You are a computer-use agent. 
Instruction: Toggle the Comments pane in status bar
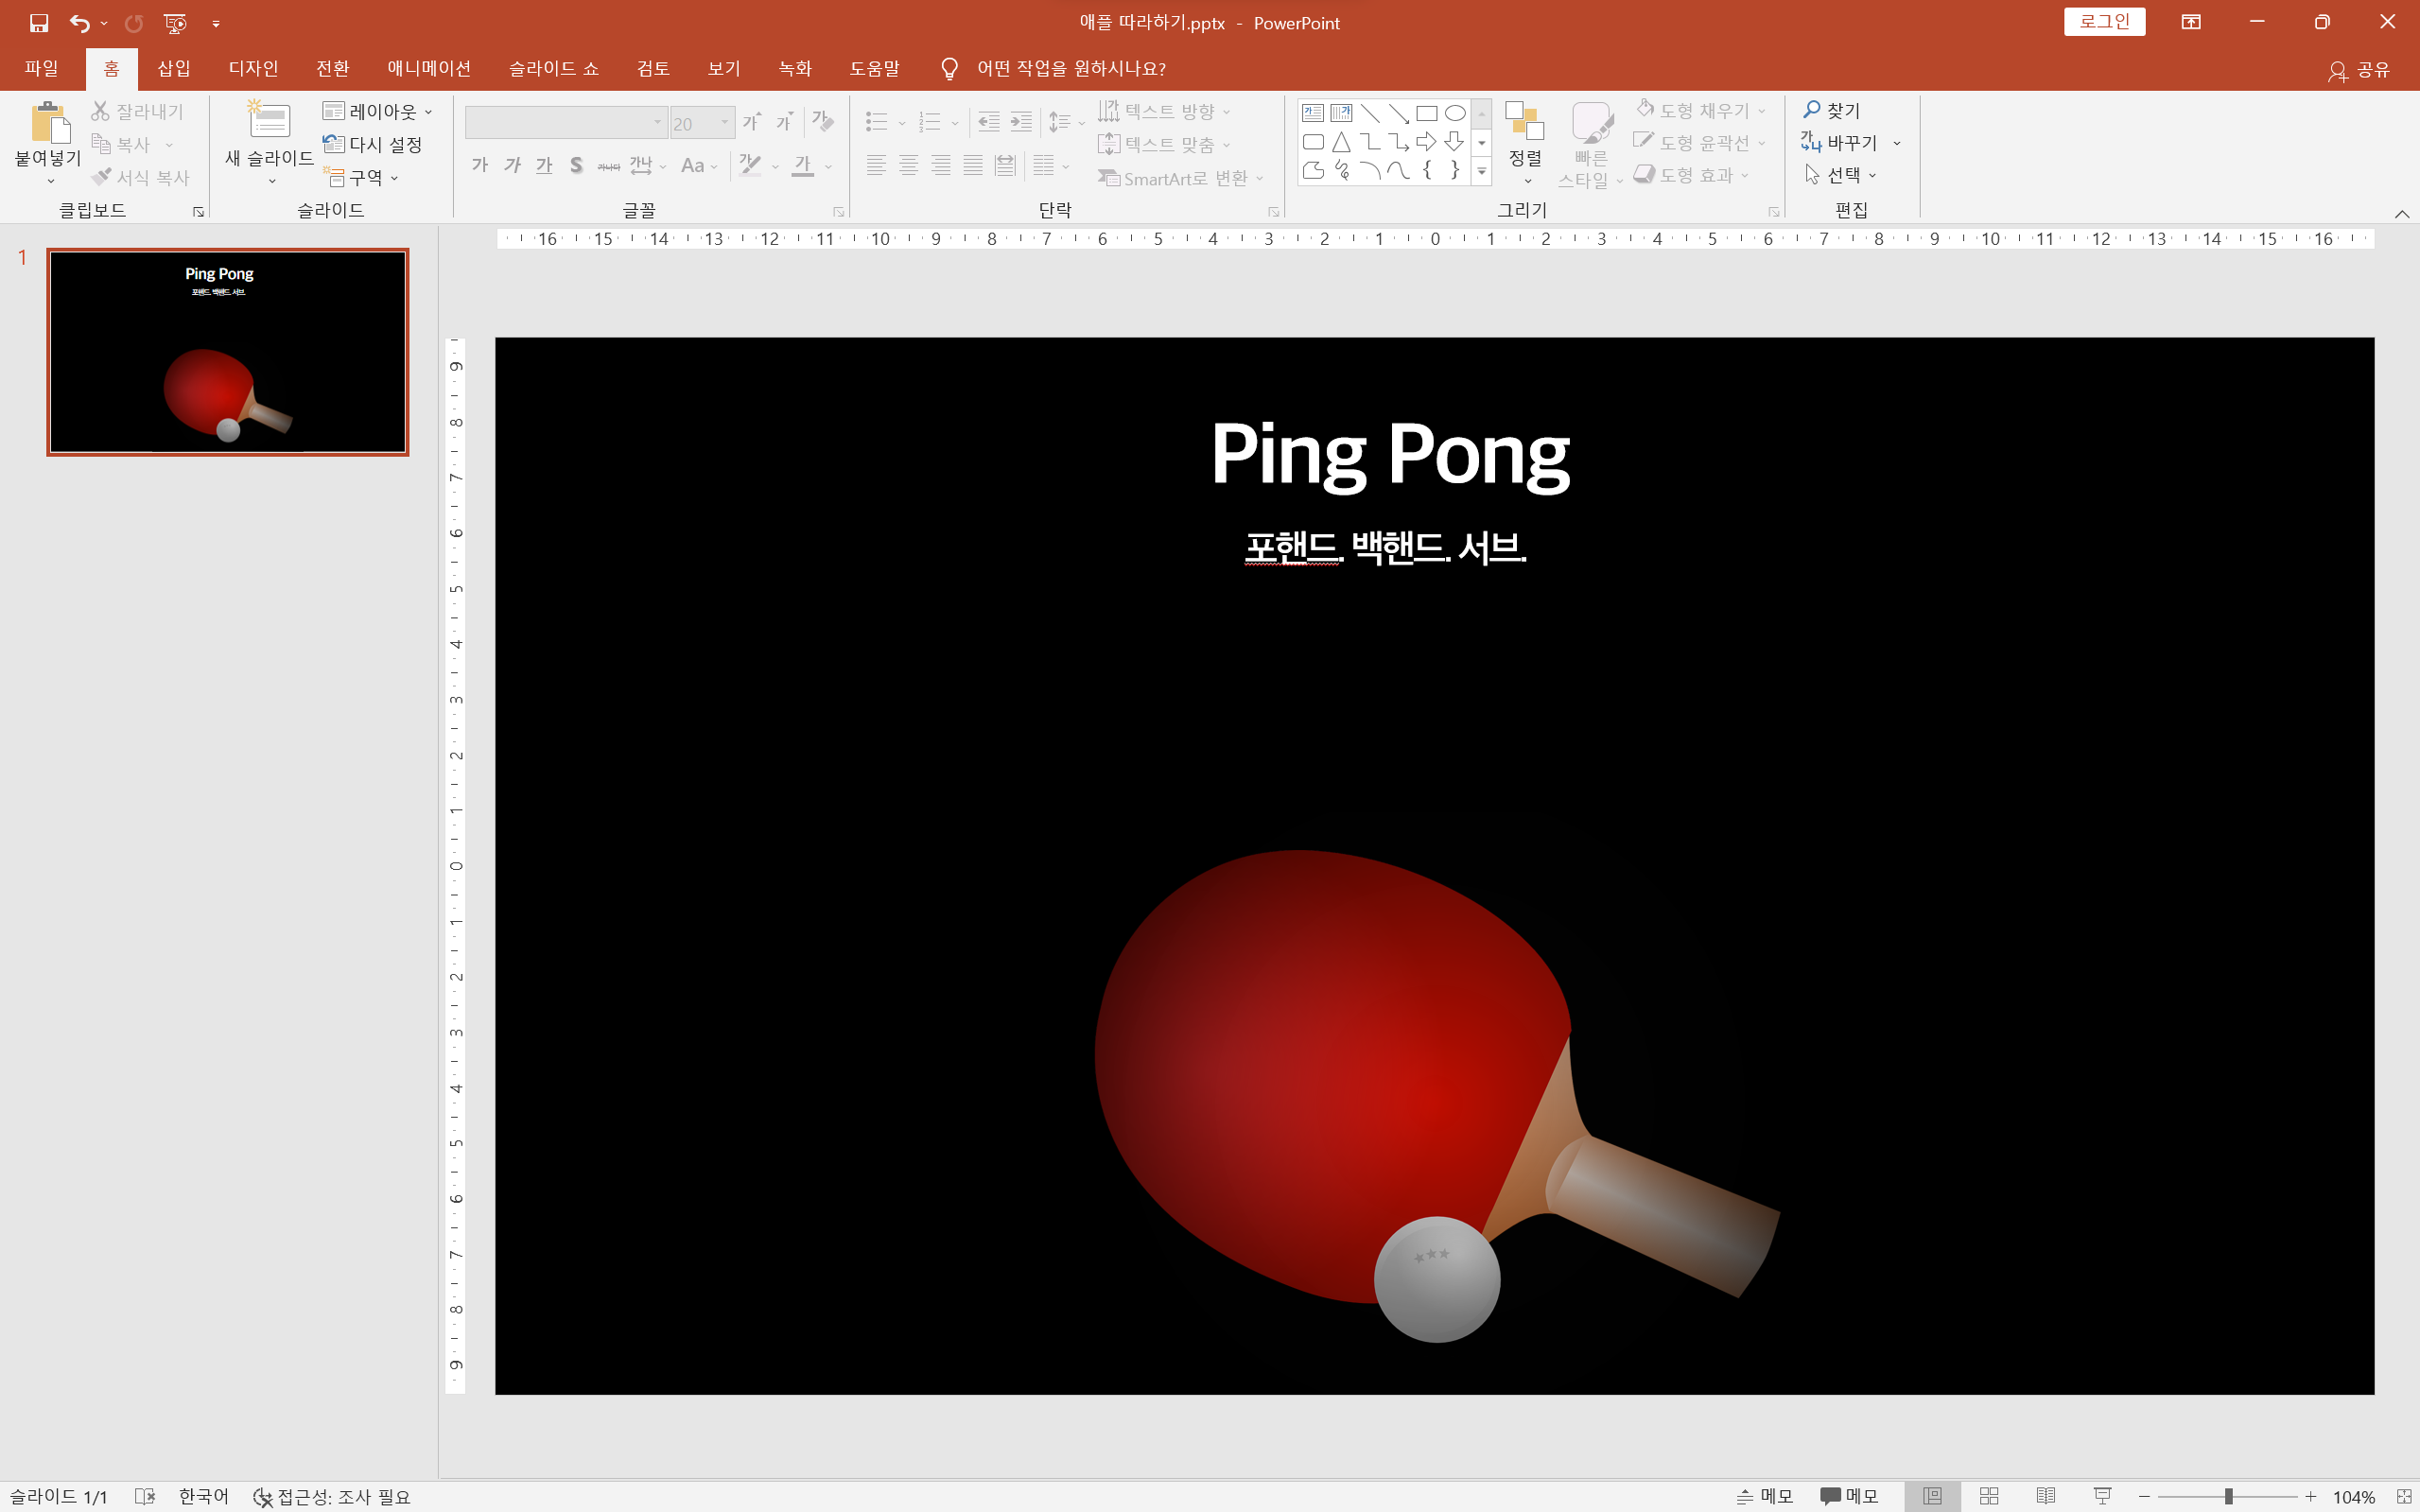pos(1849,1496)
